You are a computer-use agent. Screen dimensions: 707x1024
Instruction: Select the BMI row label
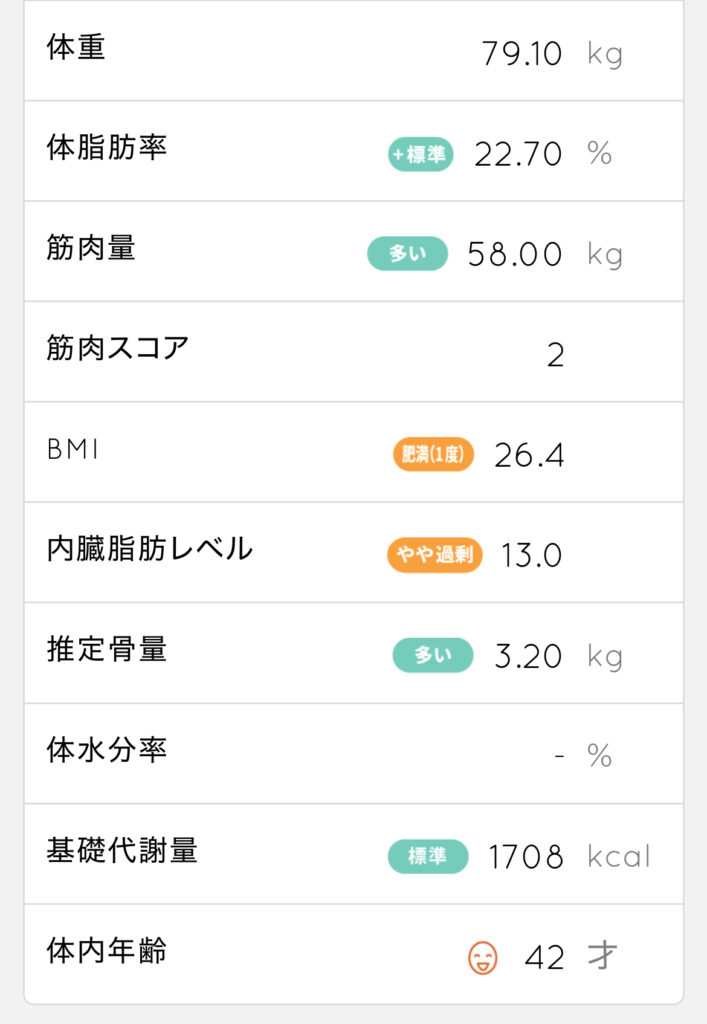tap(73, 449)
